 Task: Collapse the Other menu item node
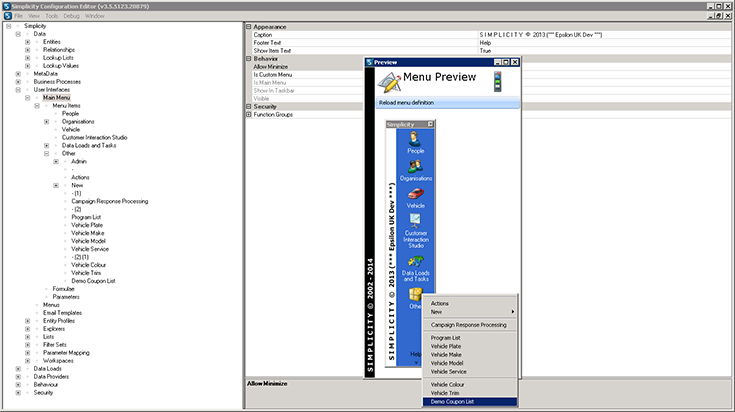click(46, 153)
